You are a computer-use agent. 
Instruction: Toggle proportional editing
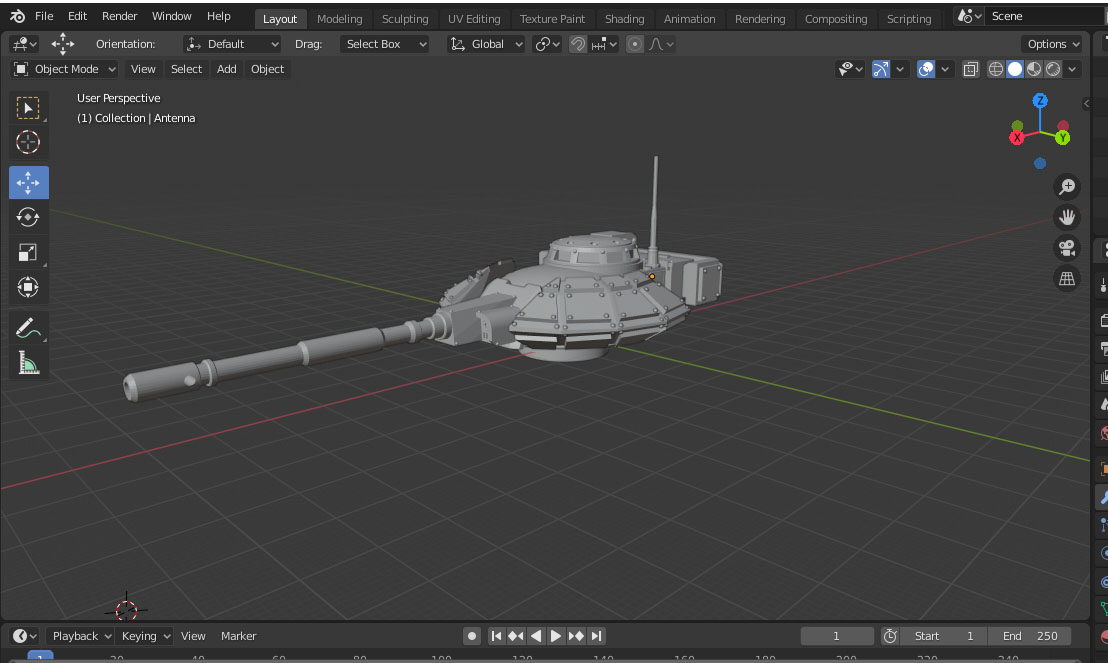click(635, 44)
